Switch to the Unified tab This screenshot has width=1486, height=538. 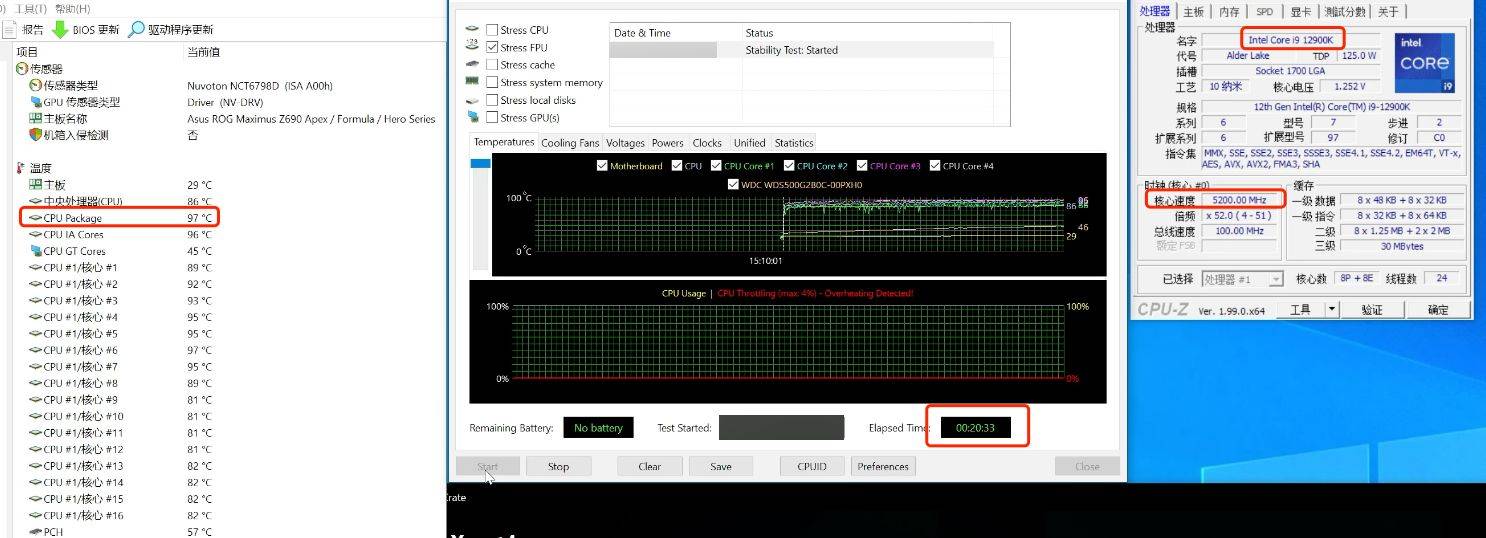(749, 143)
